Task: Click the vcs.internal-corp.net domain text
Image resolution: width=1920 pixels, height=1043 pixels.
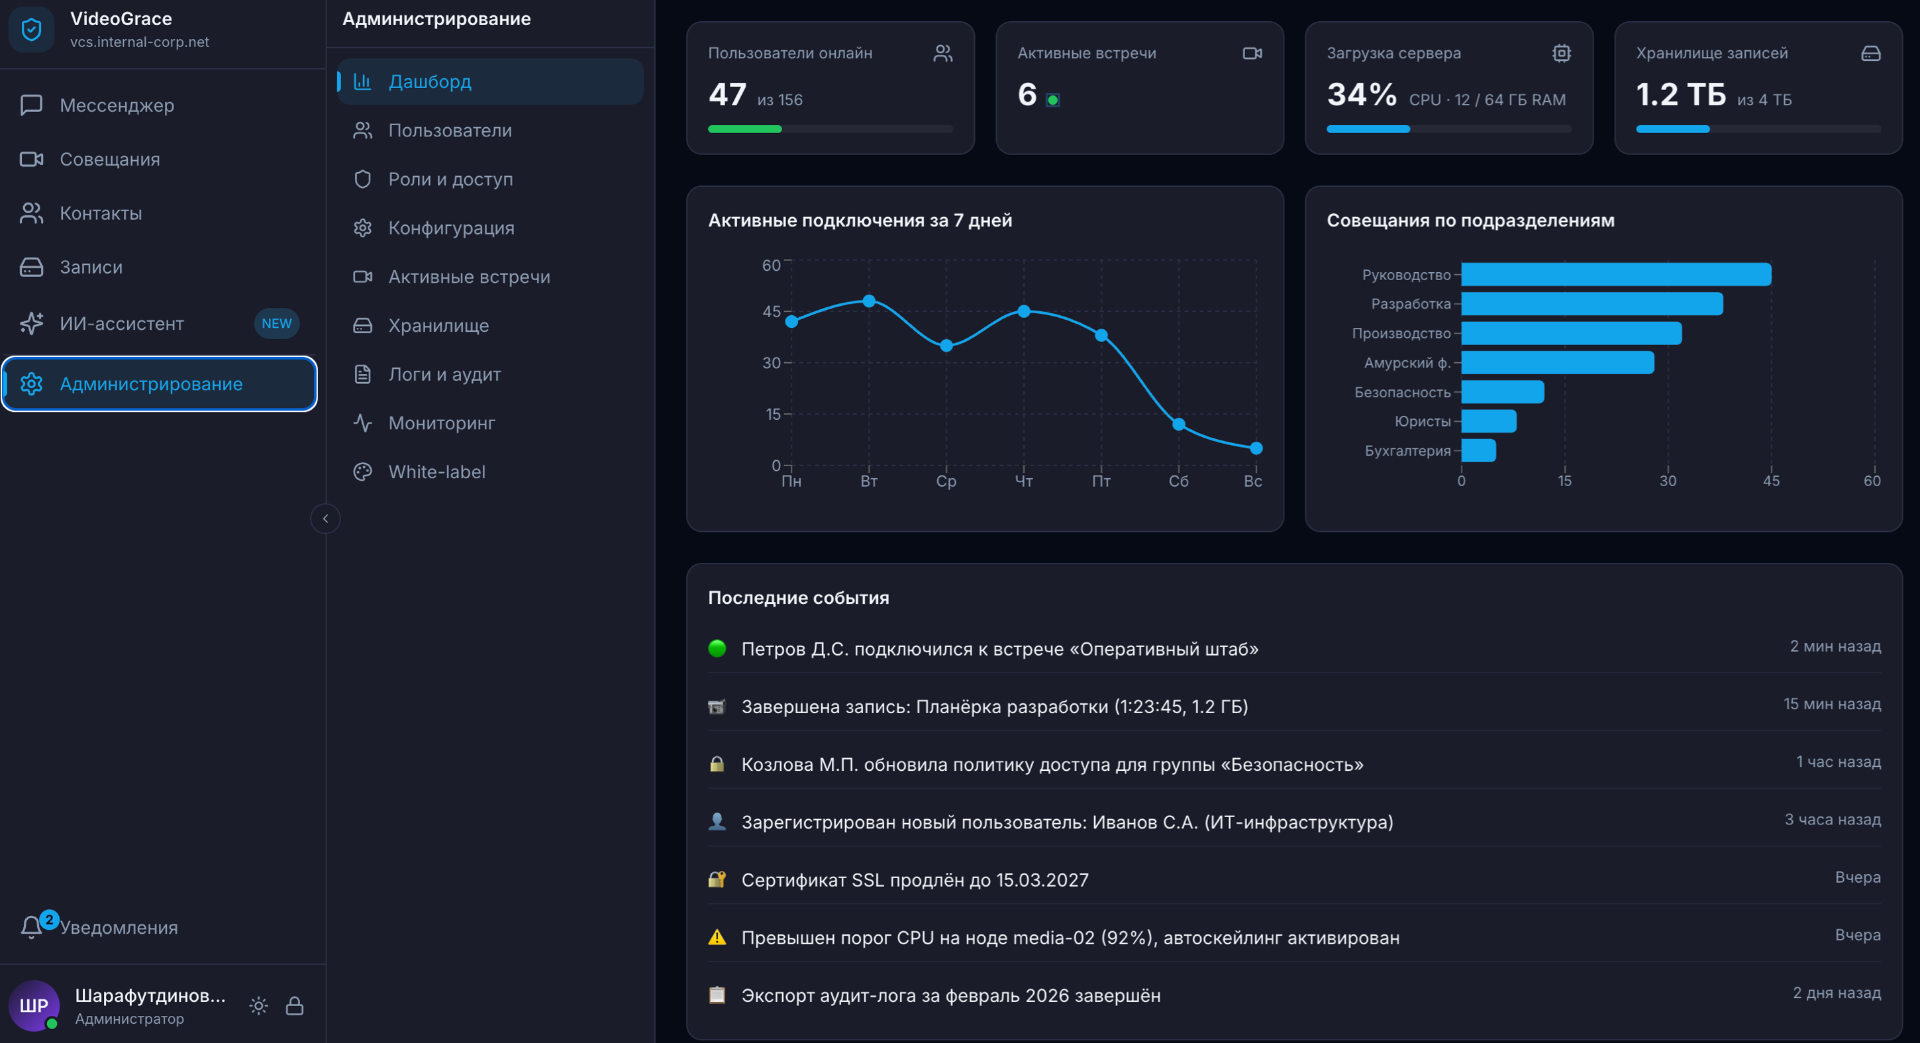Action: pos(139,42)
